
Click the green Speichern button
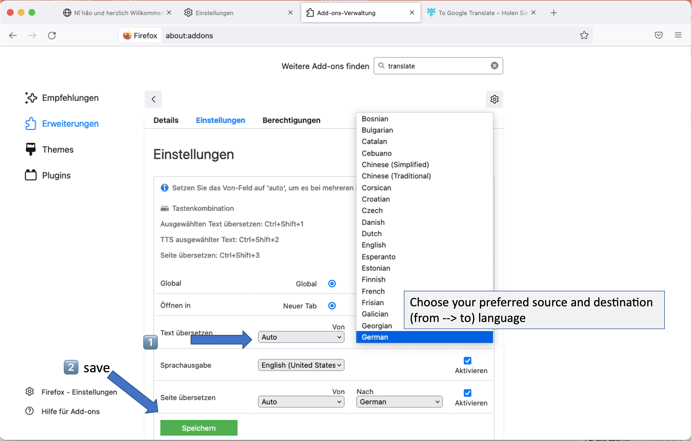click(x=199, y=428)
